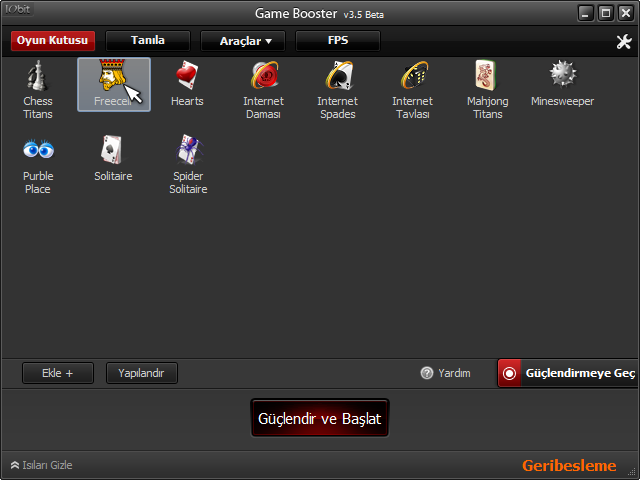Screen dimensions: 640x480
Task: Choose the Solitaire card icon
Action: click(112, 149)
